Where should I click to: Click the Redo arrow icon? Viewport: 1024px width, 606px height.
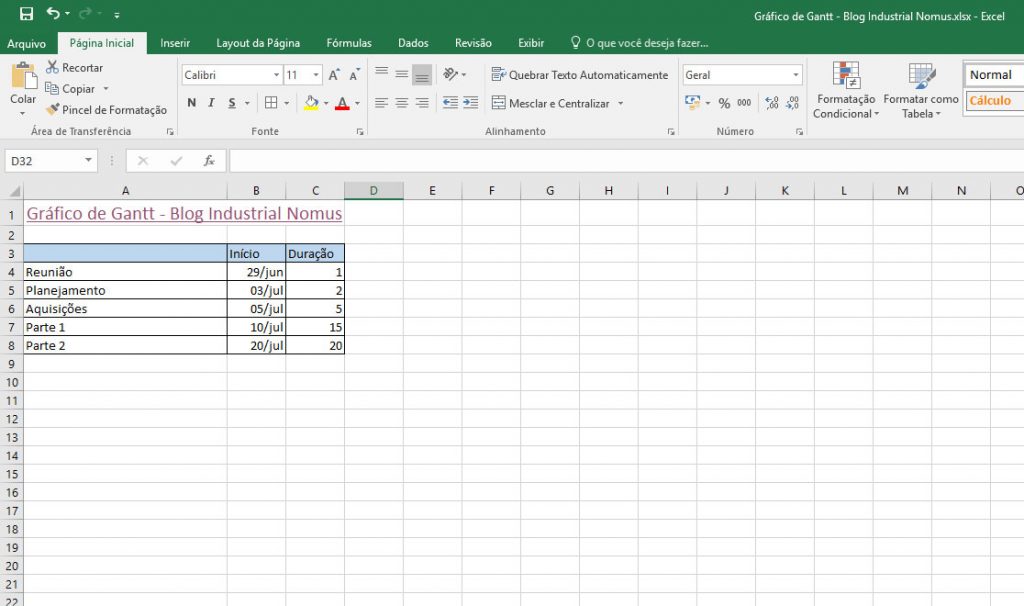point(86,13)
